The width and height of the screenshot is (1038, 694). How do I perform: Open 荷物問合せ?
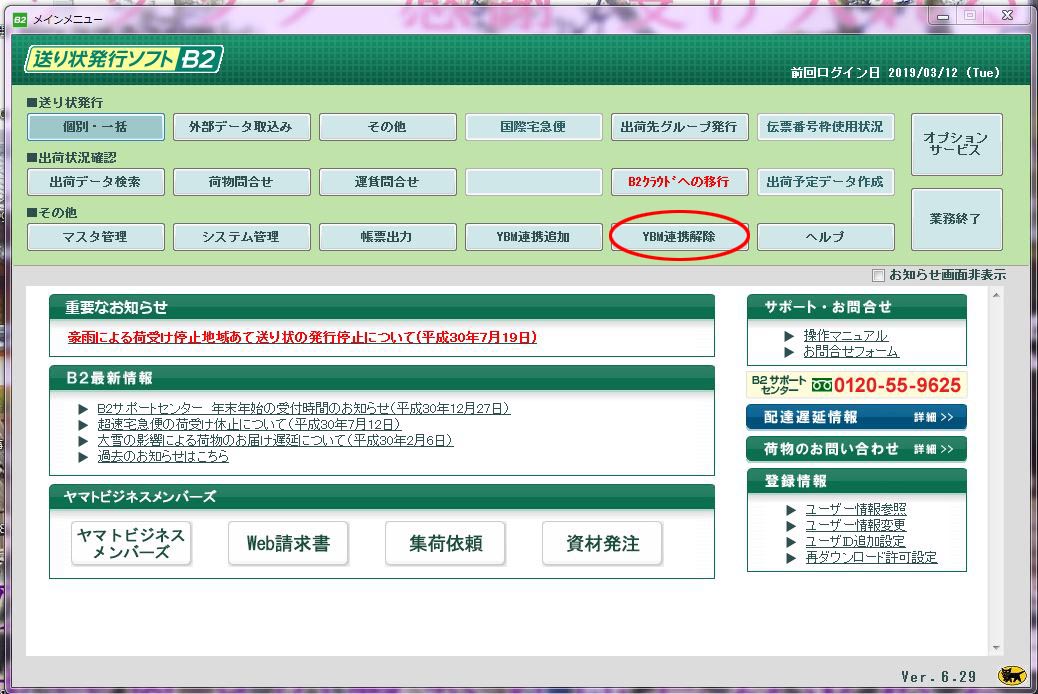pos(242,181)
